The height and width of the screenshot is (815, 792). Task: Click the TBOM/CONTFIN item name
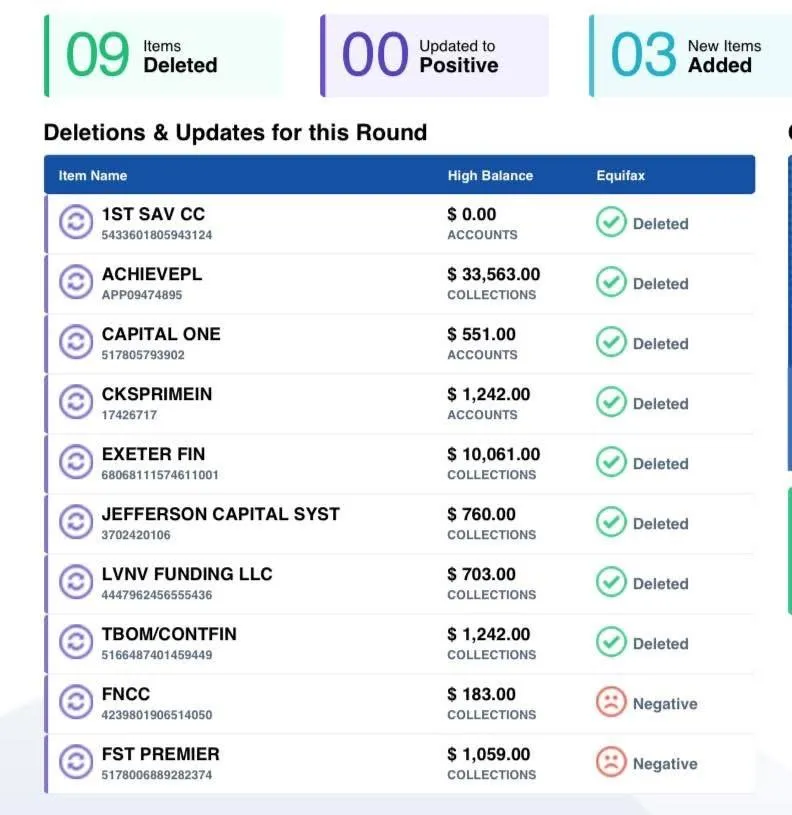pyautogui.click(x=169, y=634)
